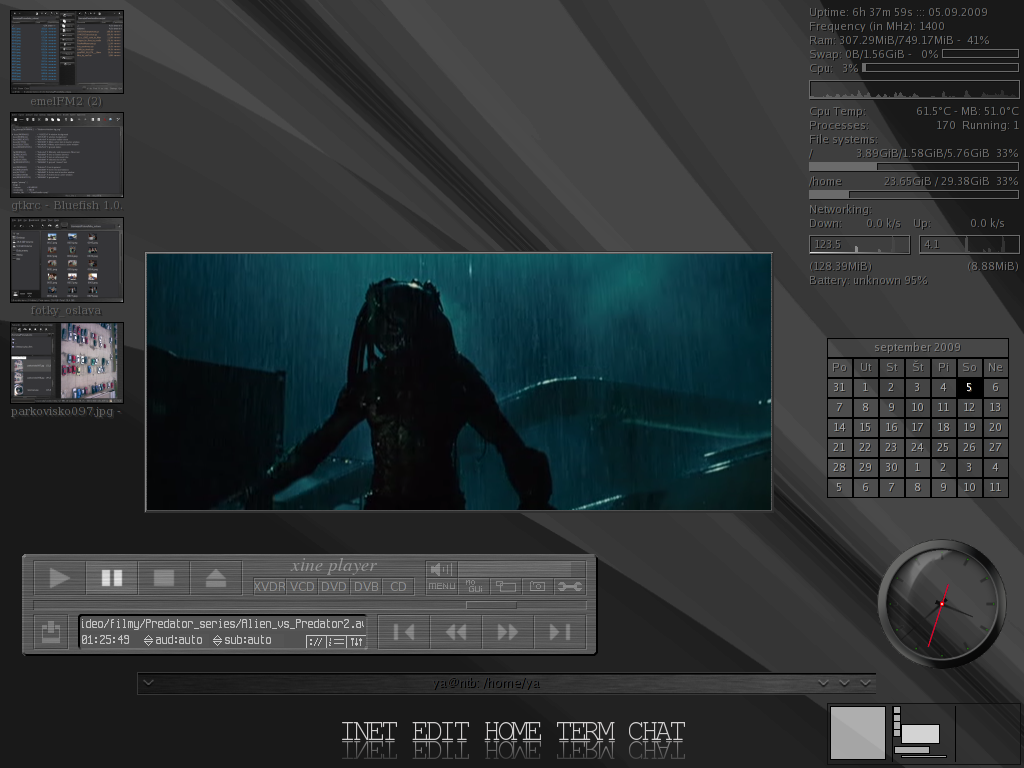
Task: Switch to fotky_oslava window thumbnail
Action: (x=67, y=260)
